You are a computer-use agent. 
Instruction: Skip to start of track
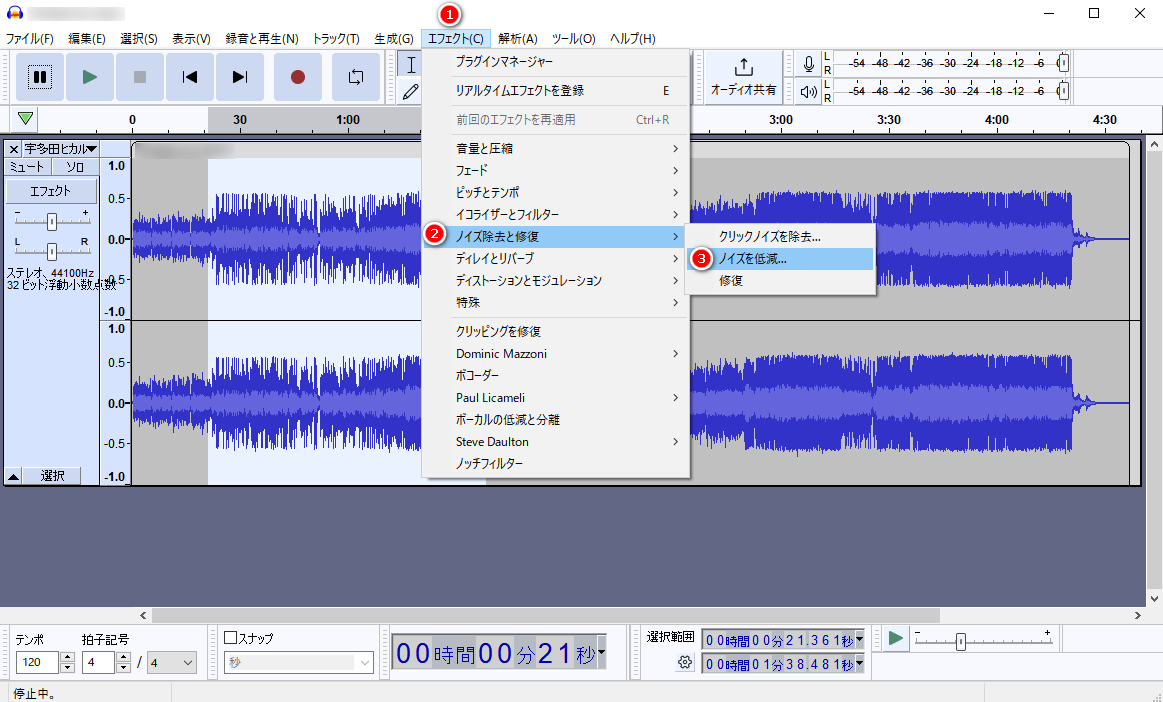point(190,77)
